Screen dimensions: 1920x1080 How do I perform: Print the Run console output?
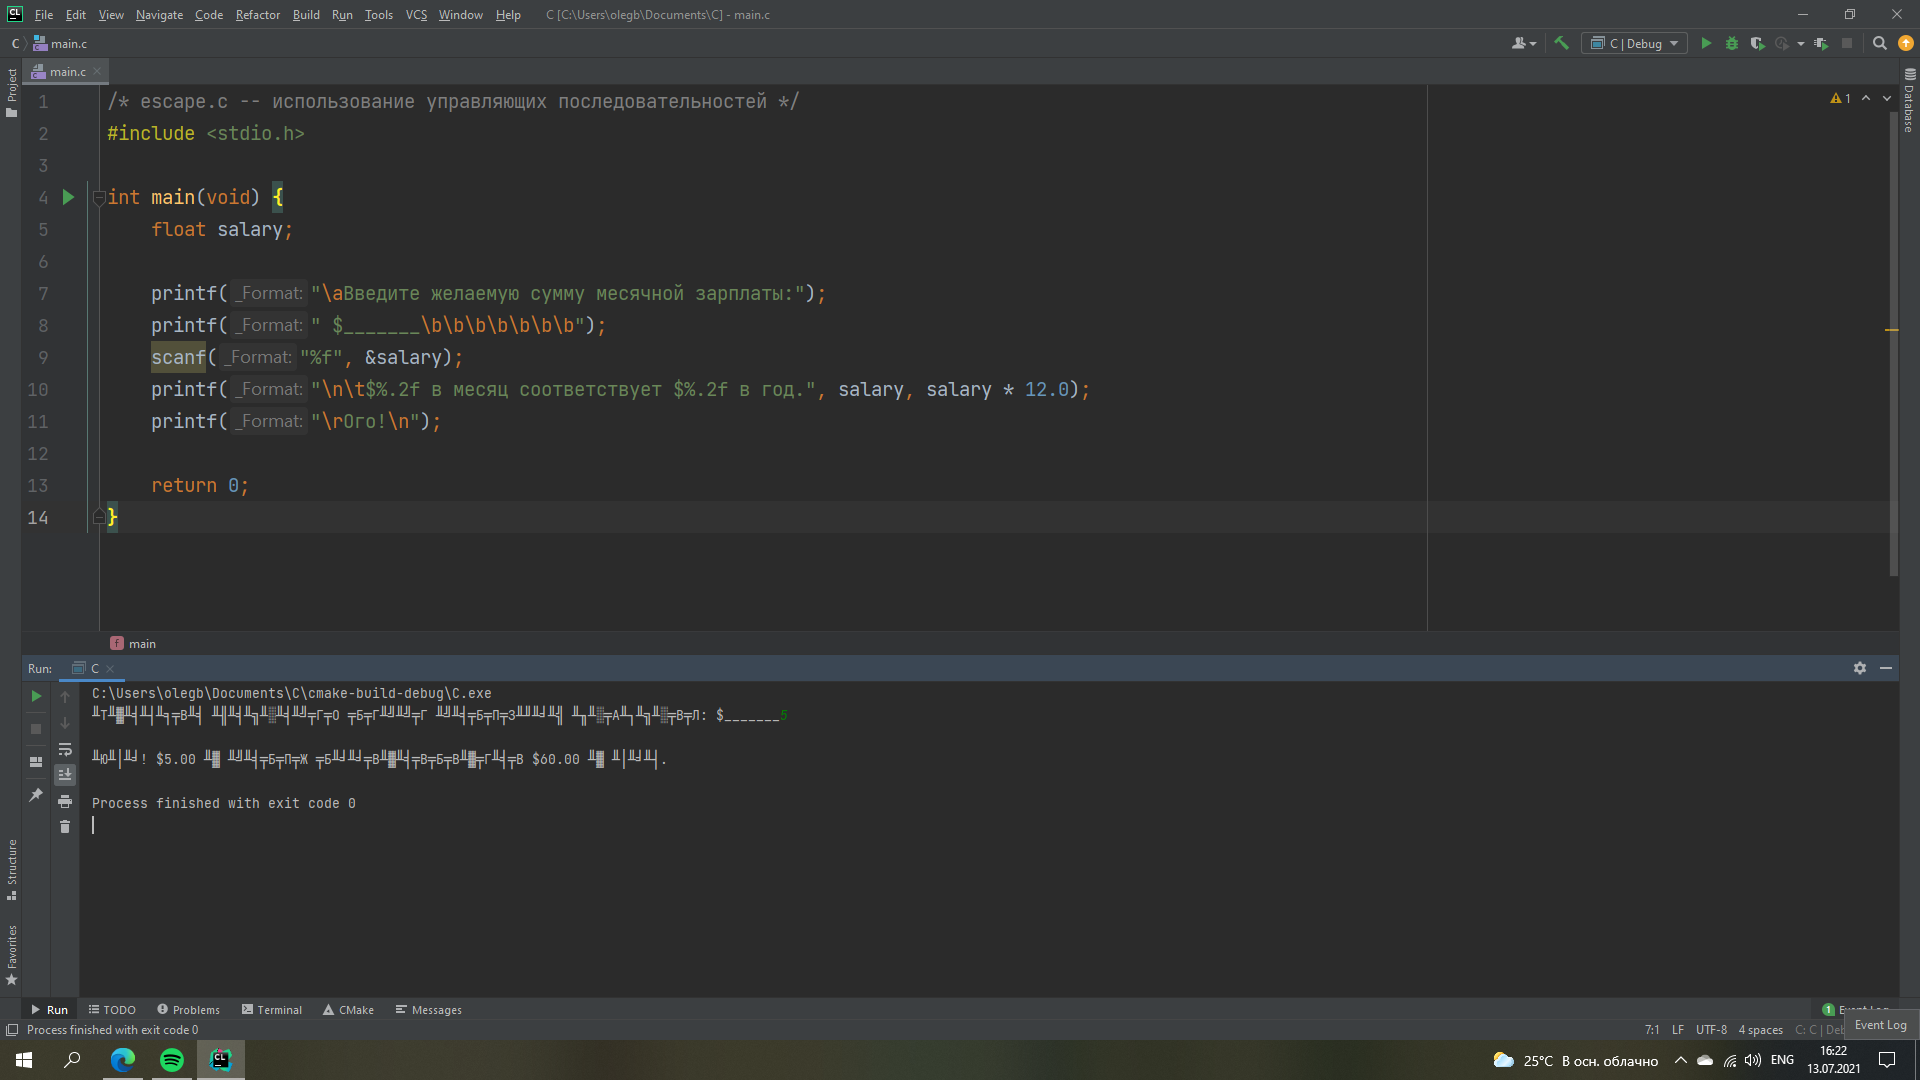coord(65,801)
